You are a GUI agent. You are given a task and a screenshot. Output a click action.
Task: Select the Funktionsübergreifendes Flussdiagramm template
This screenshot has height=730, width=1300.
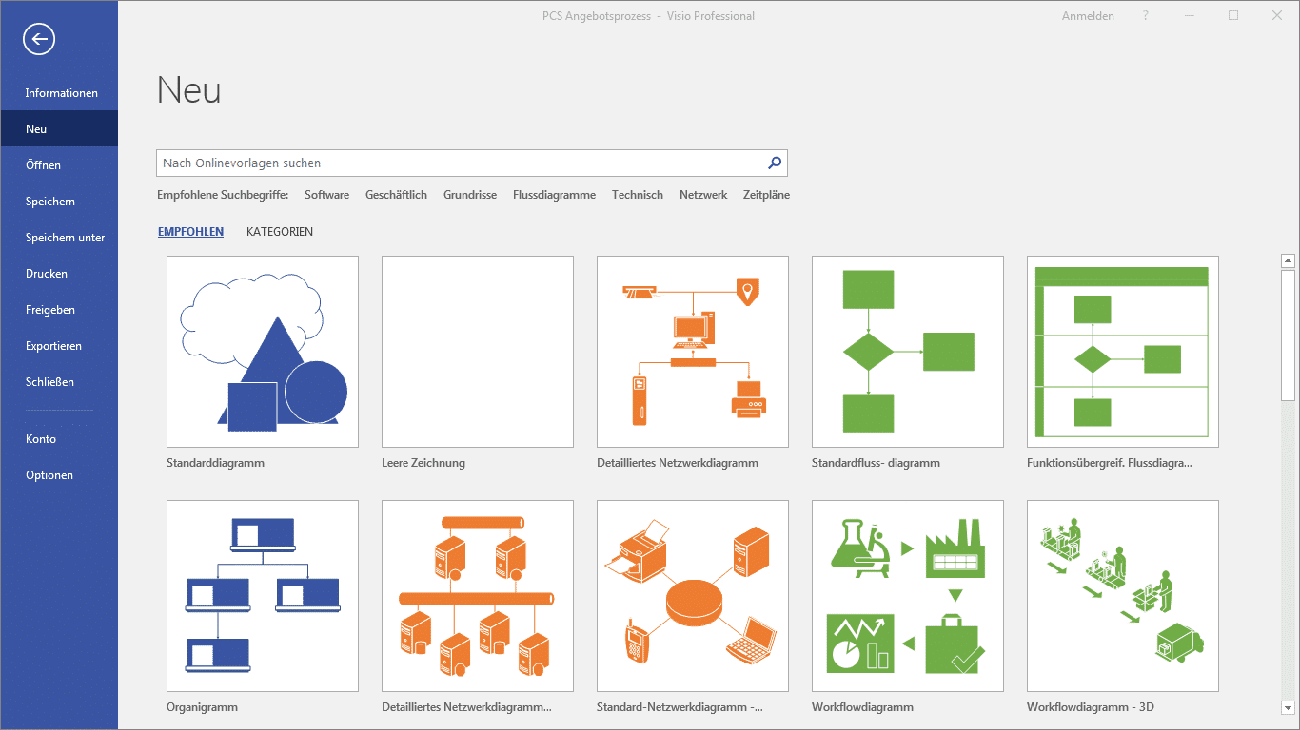tap(1122, 351)
